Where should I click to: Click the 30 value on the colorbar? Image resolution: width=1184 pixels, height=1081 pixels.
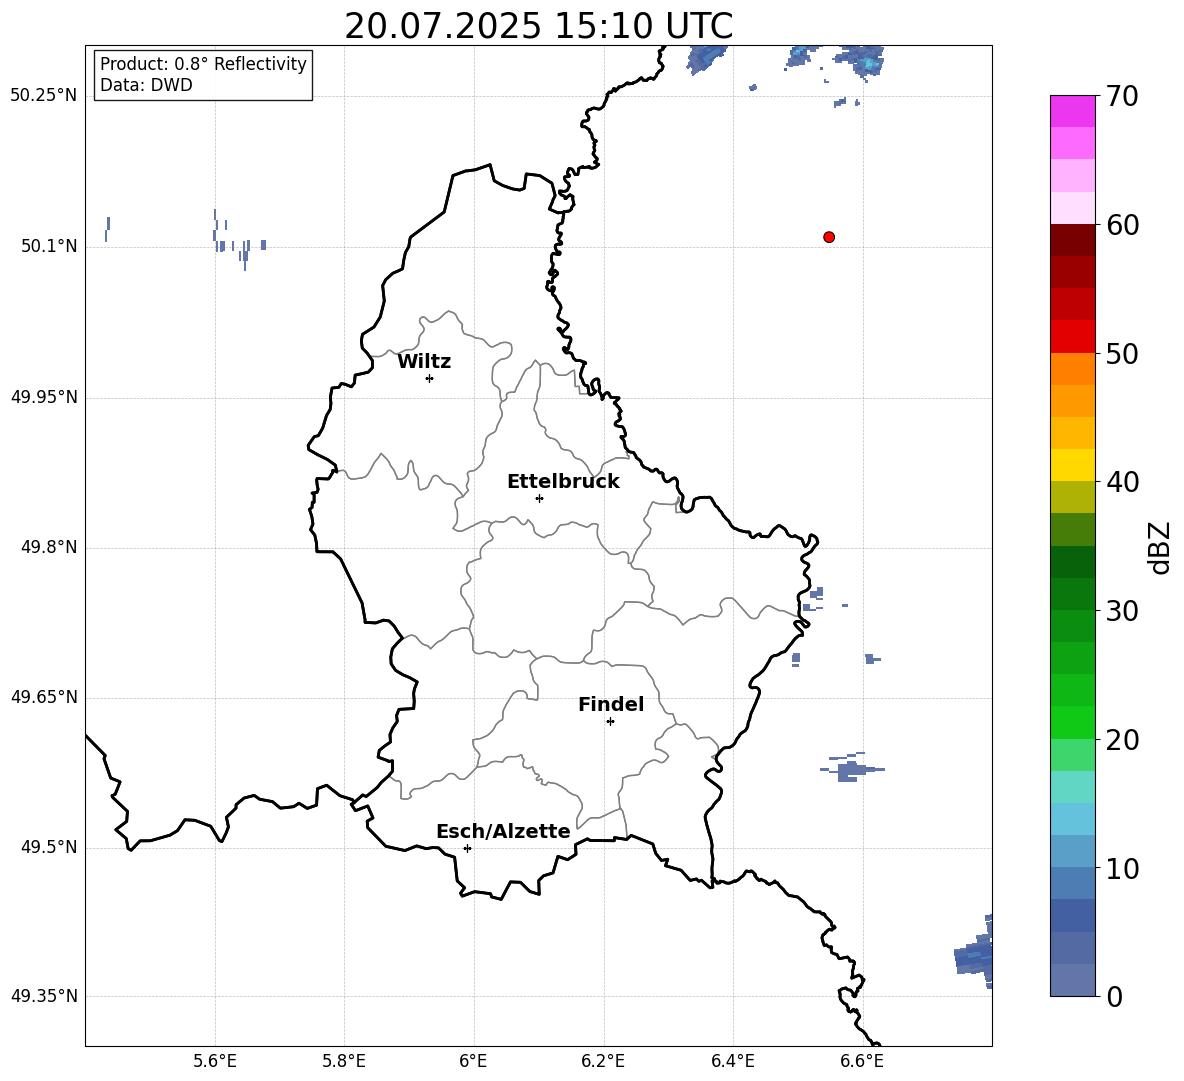1122,611
